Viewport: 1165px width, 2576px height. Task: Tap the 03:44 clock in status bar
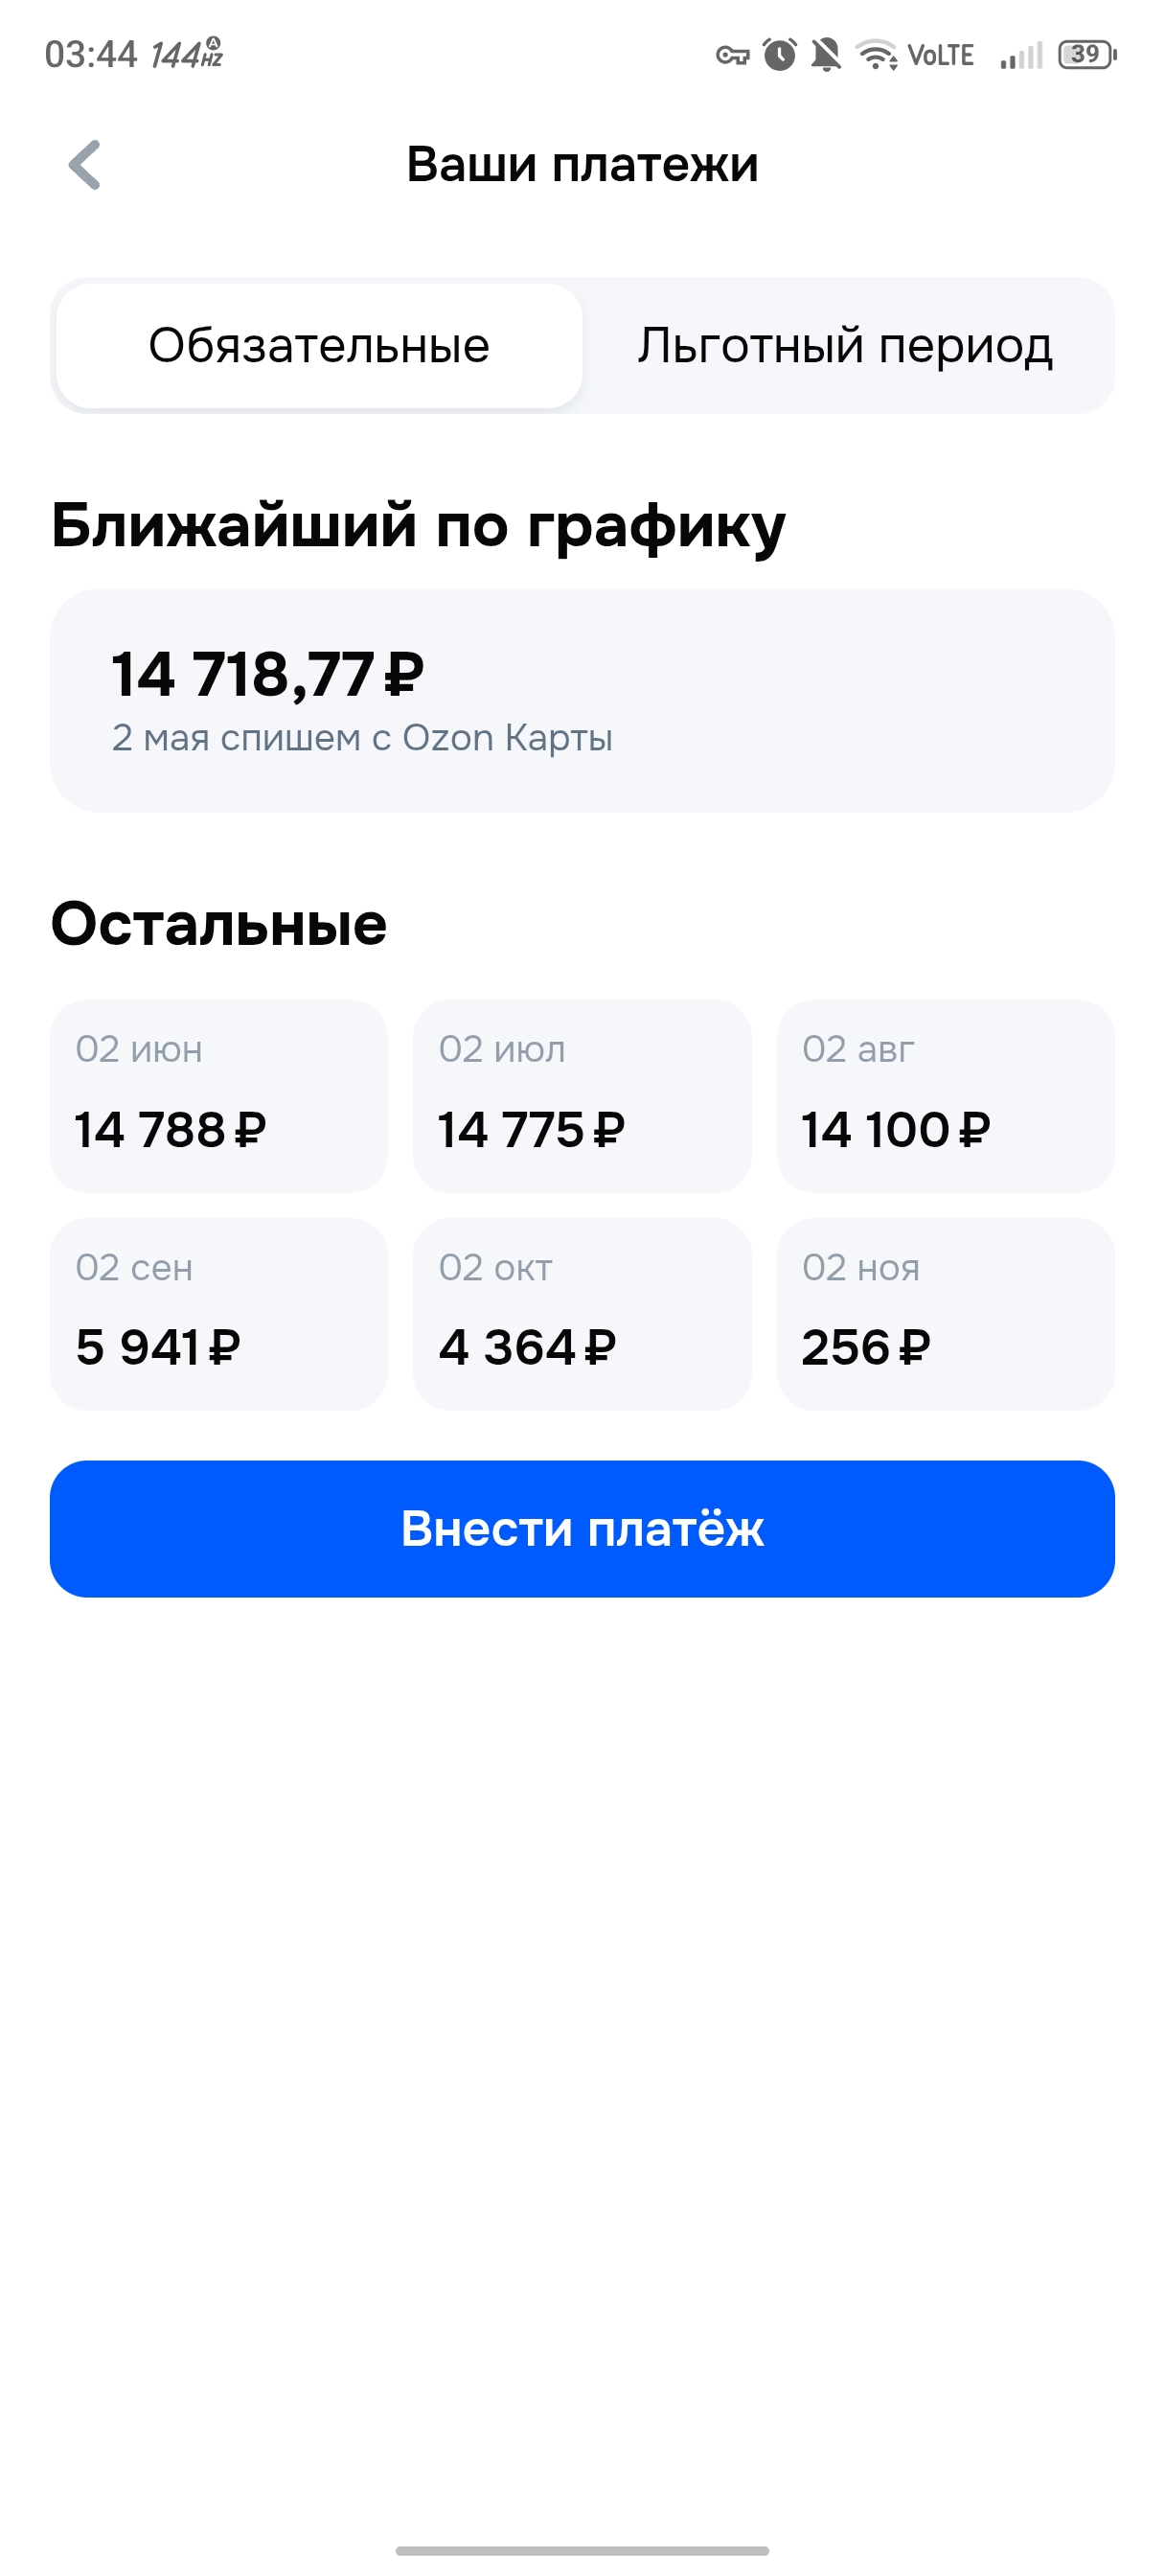[90, 54]
